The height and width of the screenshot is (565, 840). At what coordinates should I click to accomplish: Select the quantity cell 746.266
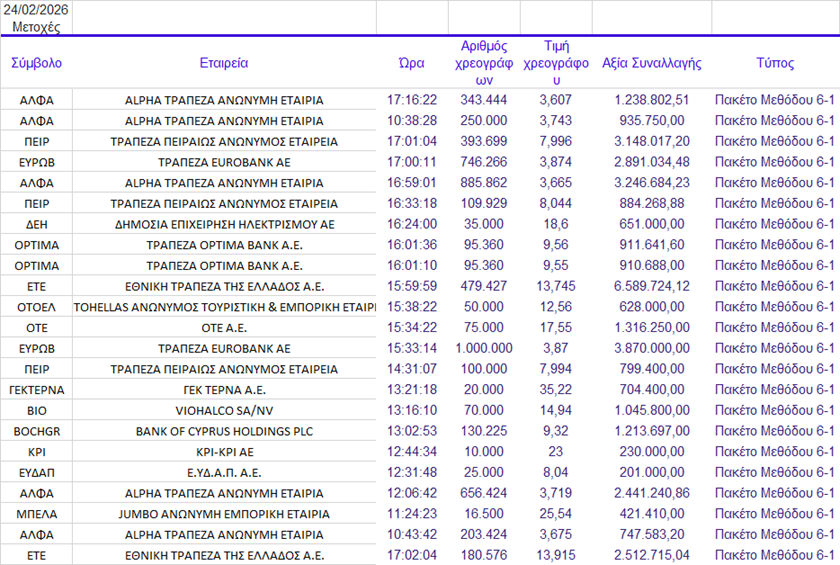pyautogui.click(x=484, y=162)
